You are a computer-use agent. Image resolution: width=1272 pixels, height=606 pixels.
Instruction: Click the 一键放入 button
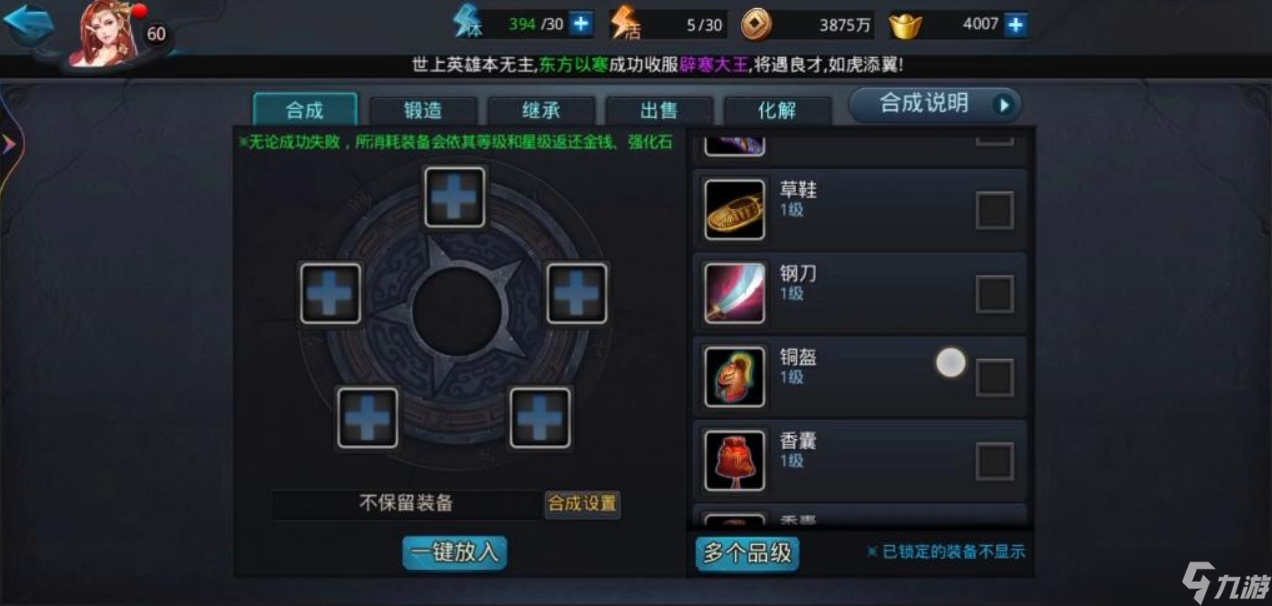(455, 552)
